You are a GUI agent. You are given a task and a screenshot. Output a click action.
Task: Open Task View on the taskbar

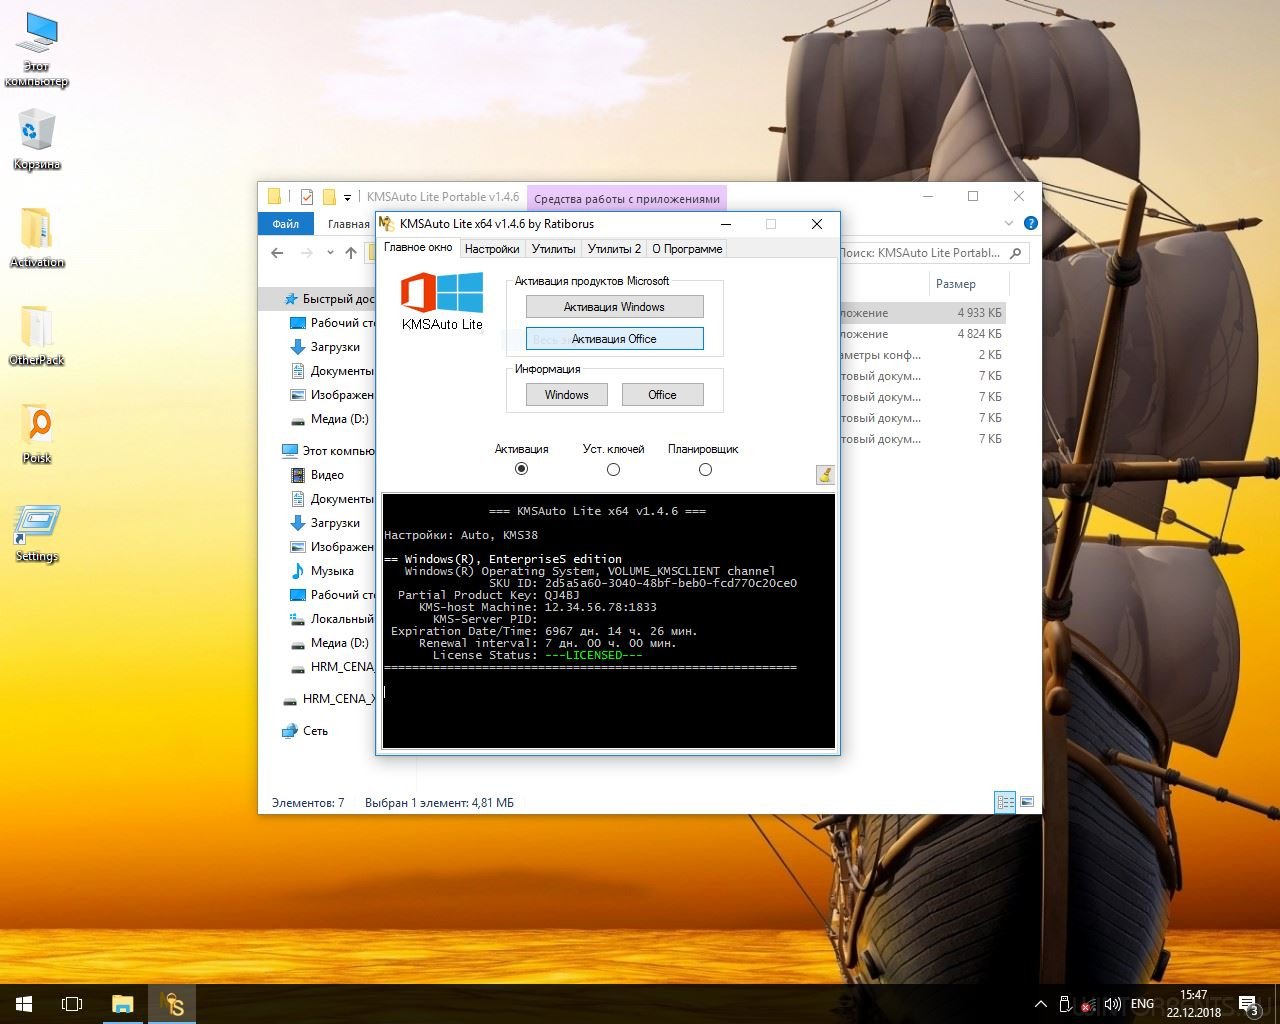72,1004
